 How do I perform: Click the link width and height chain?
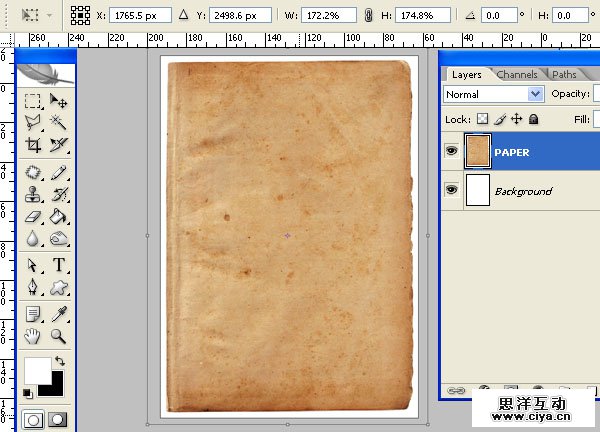369,17
